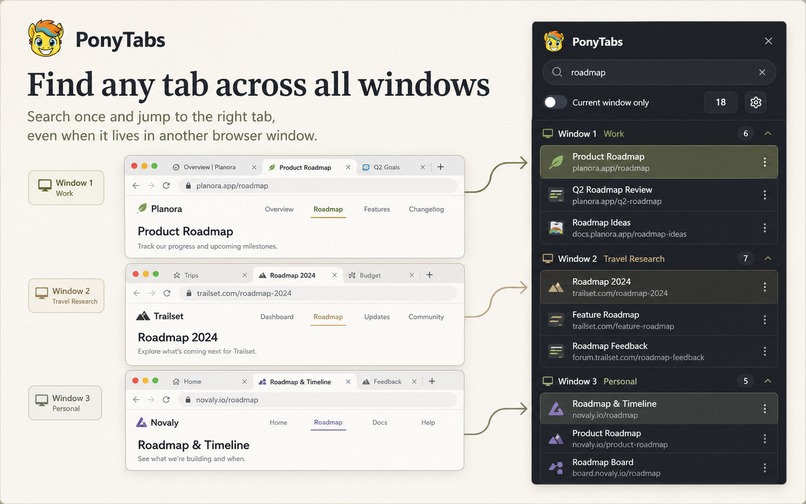Go back in the Planora window
Viewport: 806px width, 504px height.
coord(136,186)
